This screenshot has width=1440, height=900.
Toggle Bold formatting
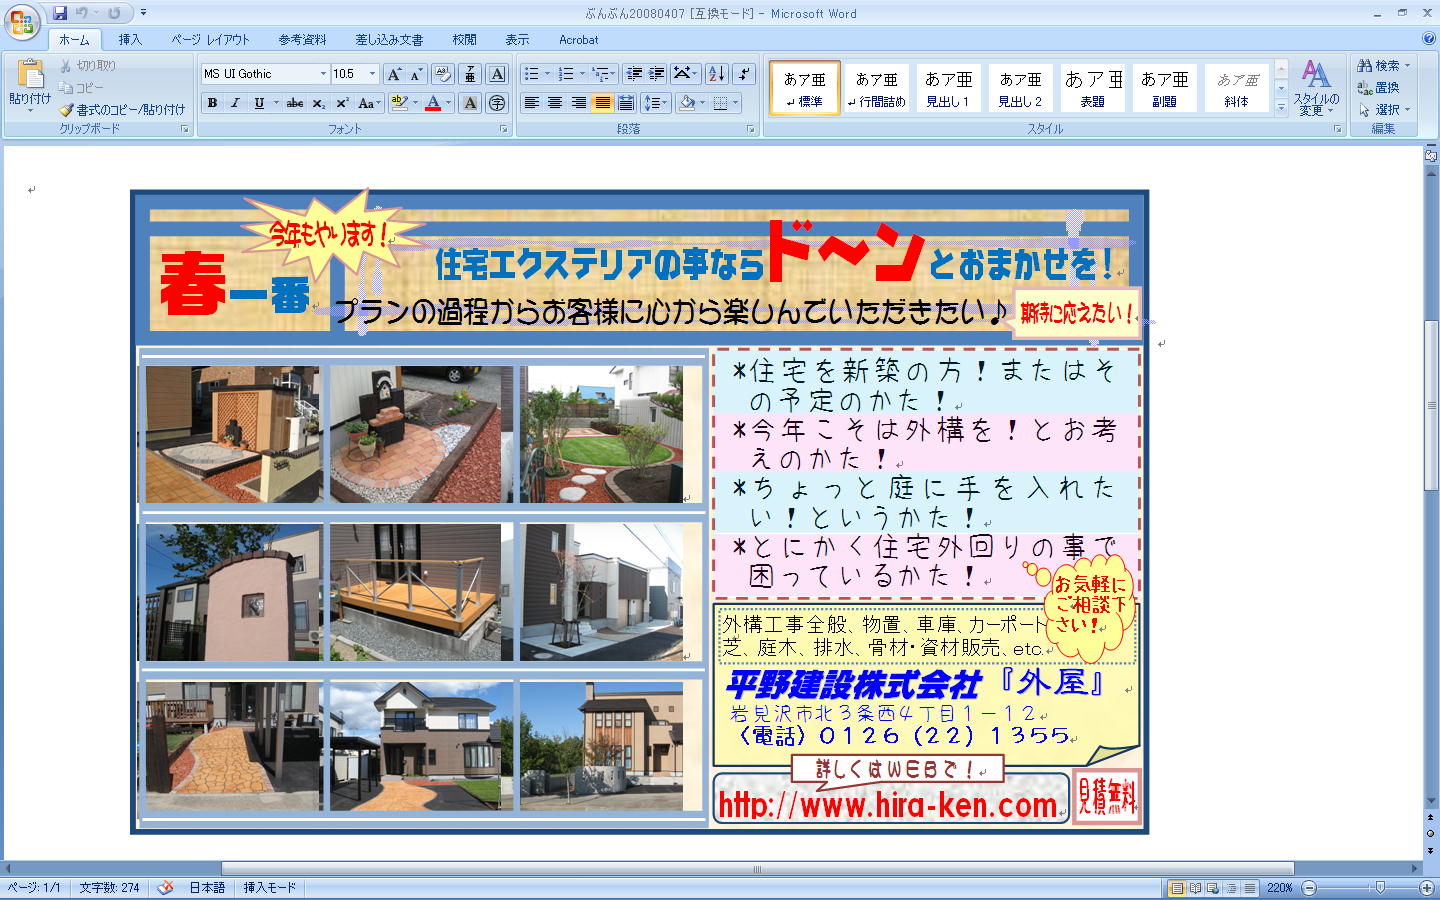(x=212, y=103)
